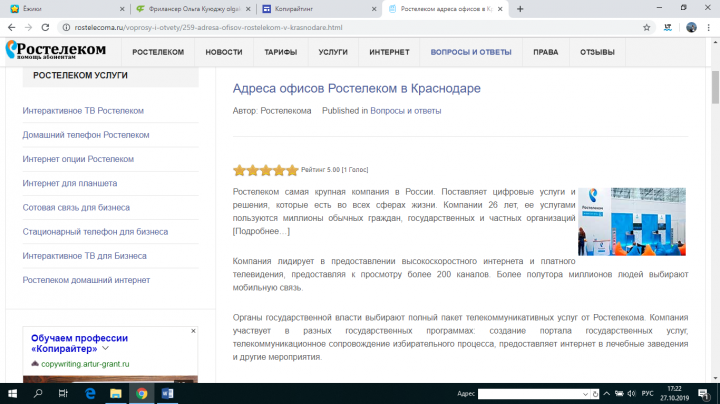Click the browser forward arrow

pos(28,28)
